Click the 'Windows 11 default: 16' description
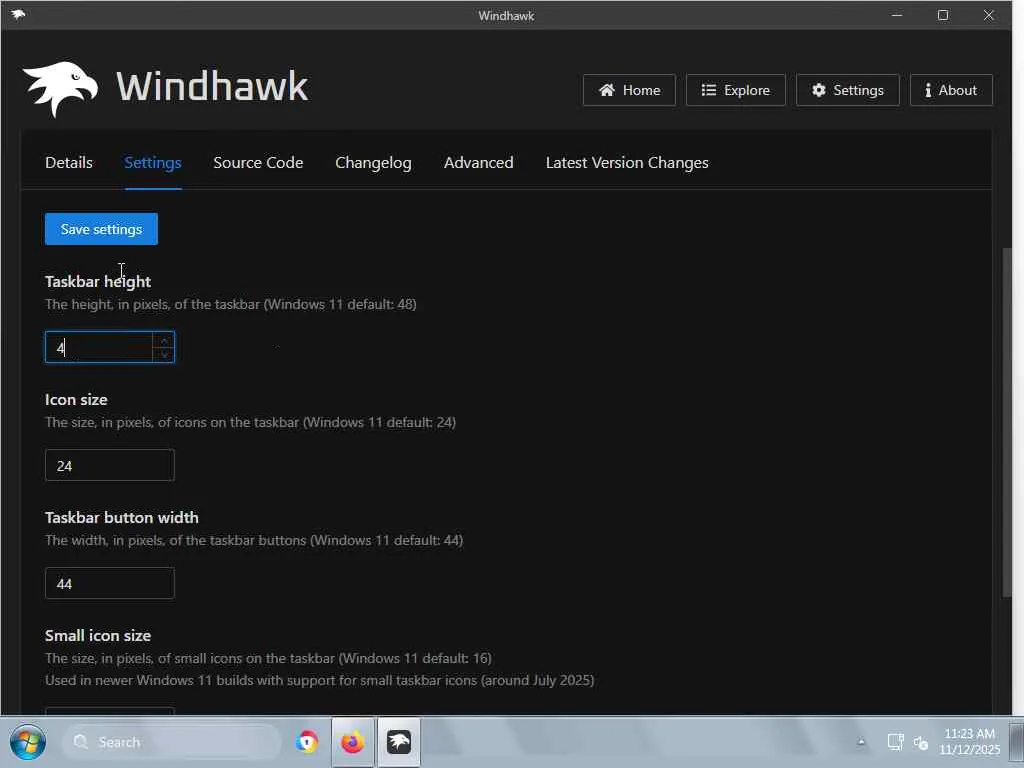This screenshot has height=768, width=1024. [x=268, y=658]
